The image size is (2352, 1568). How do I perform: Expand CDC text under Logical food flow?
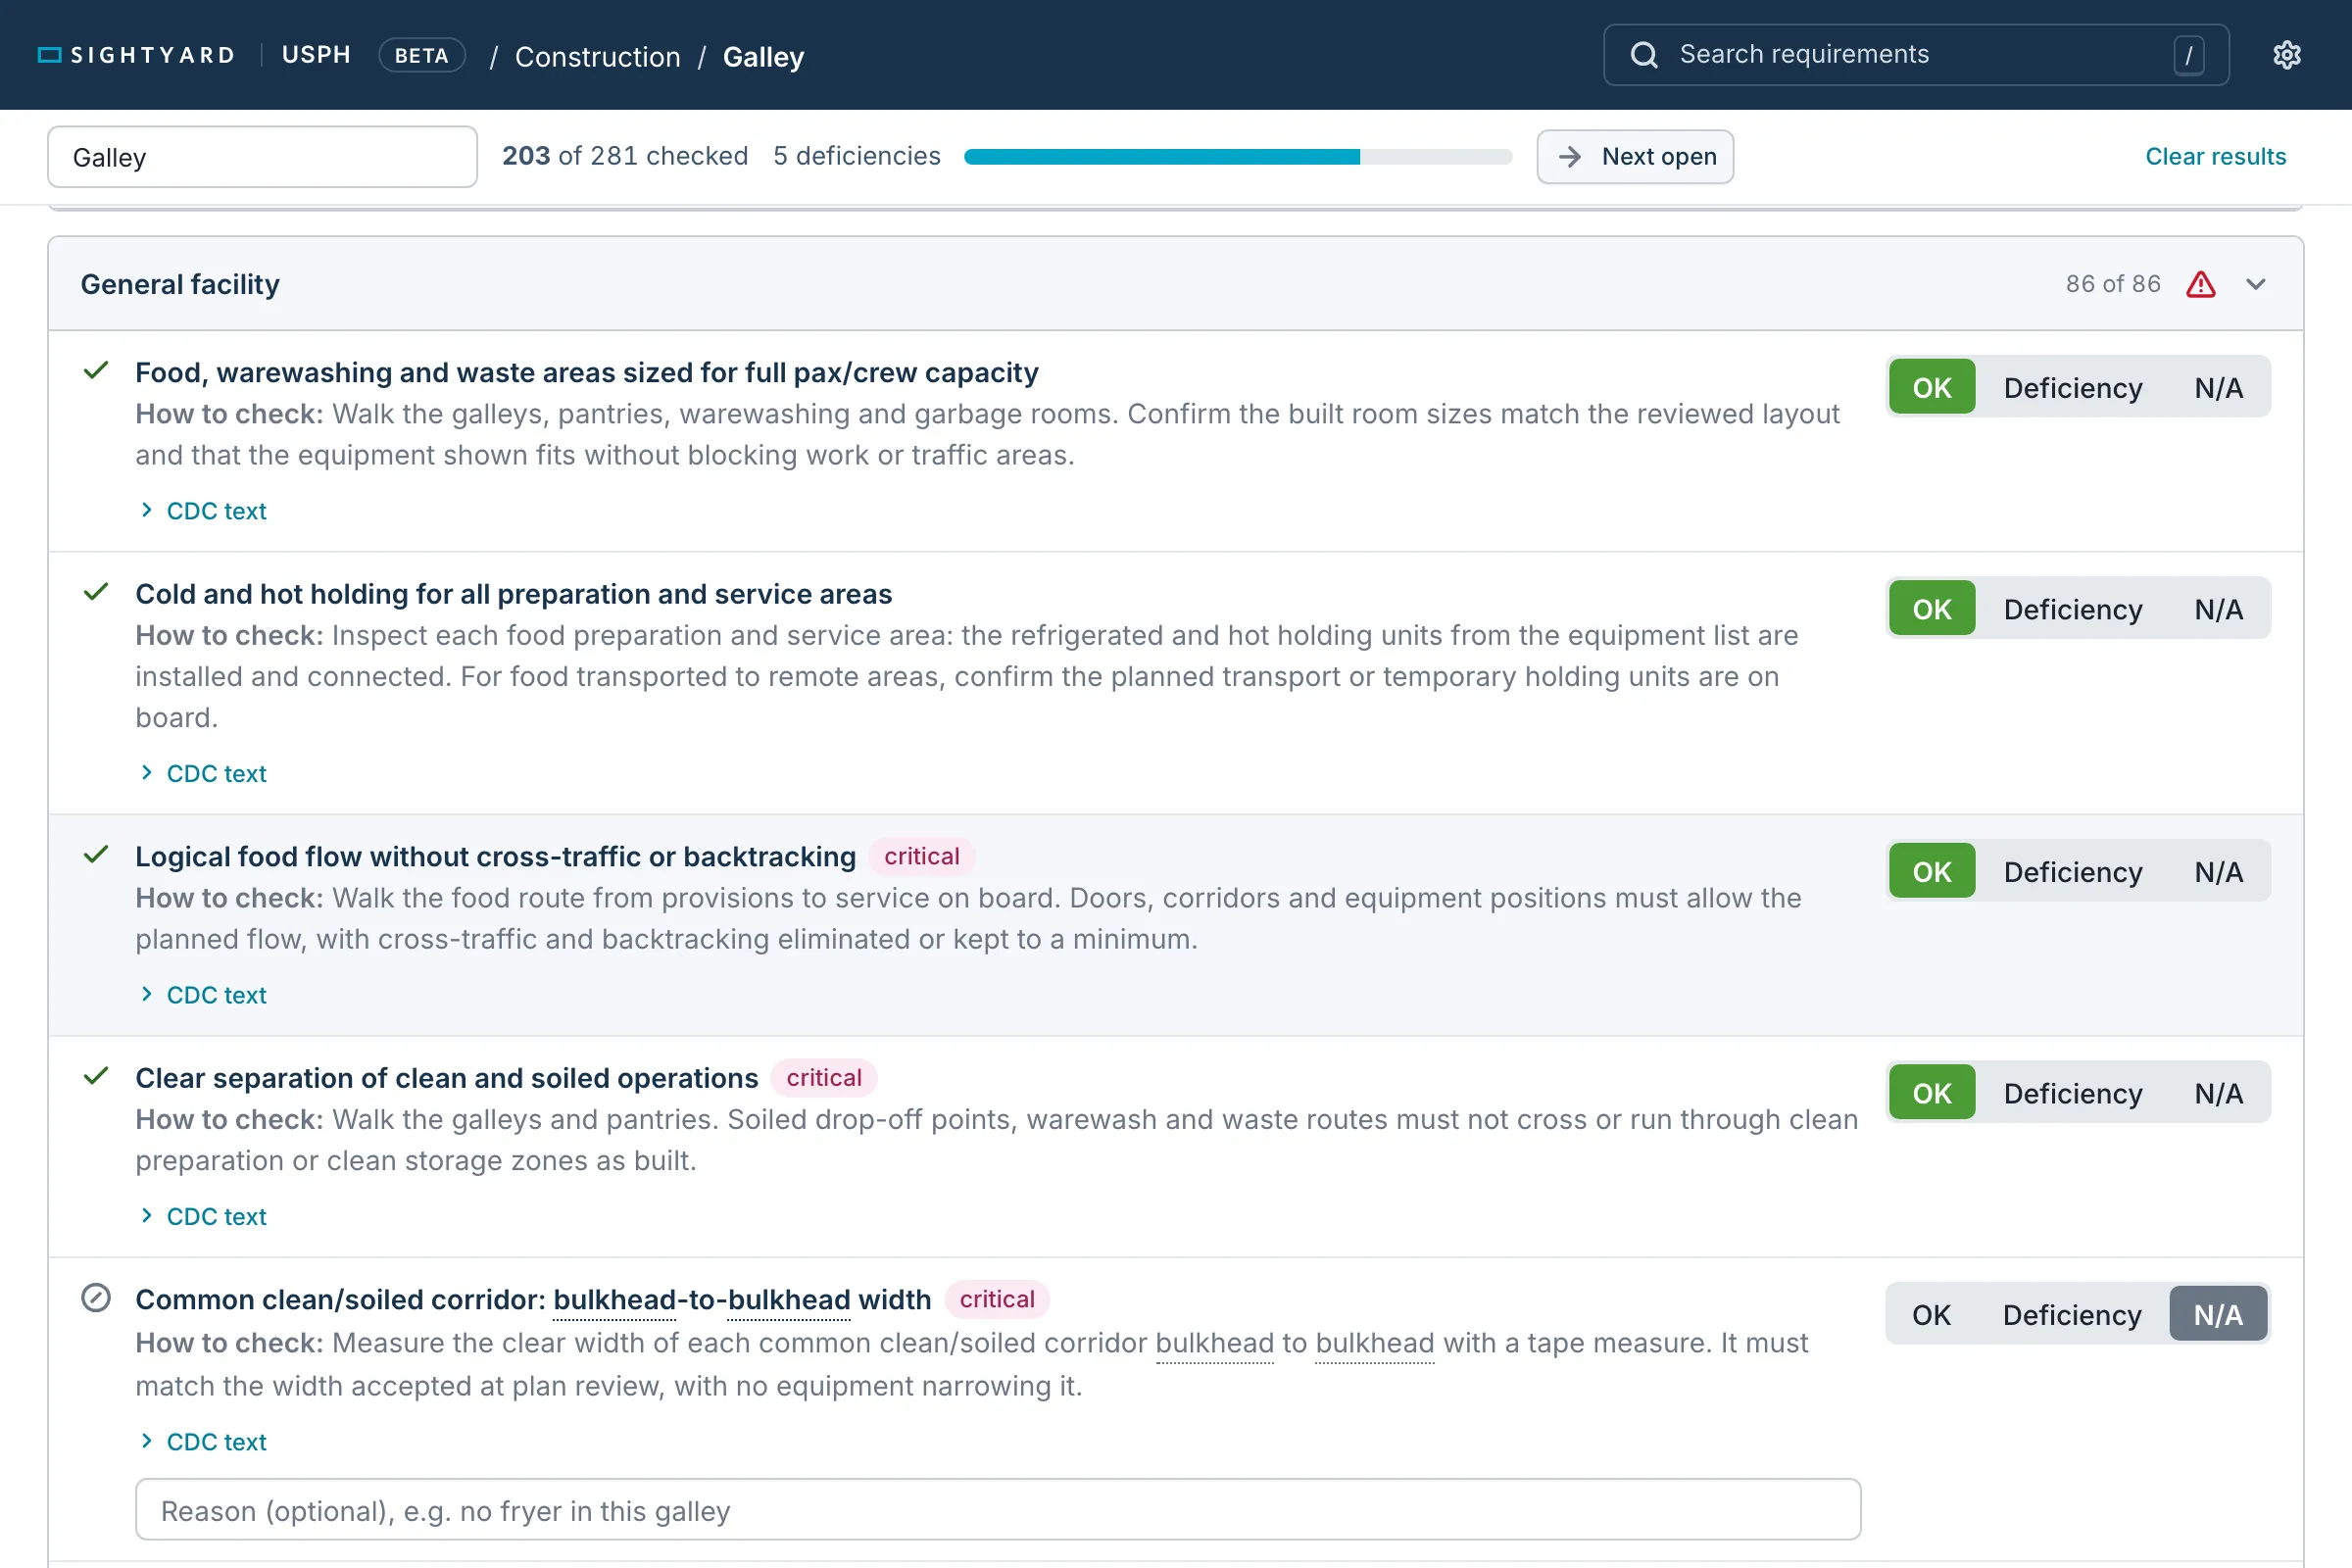coord(203,995)
